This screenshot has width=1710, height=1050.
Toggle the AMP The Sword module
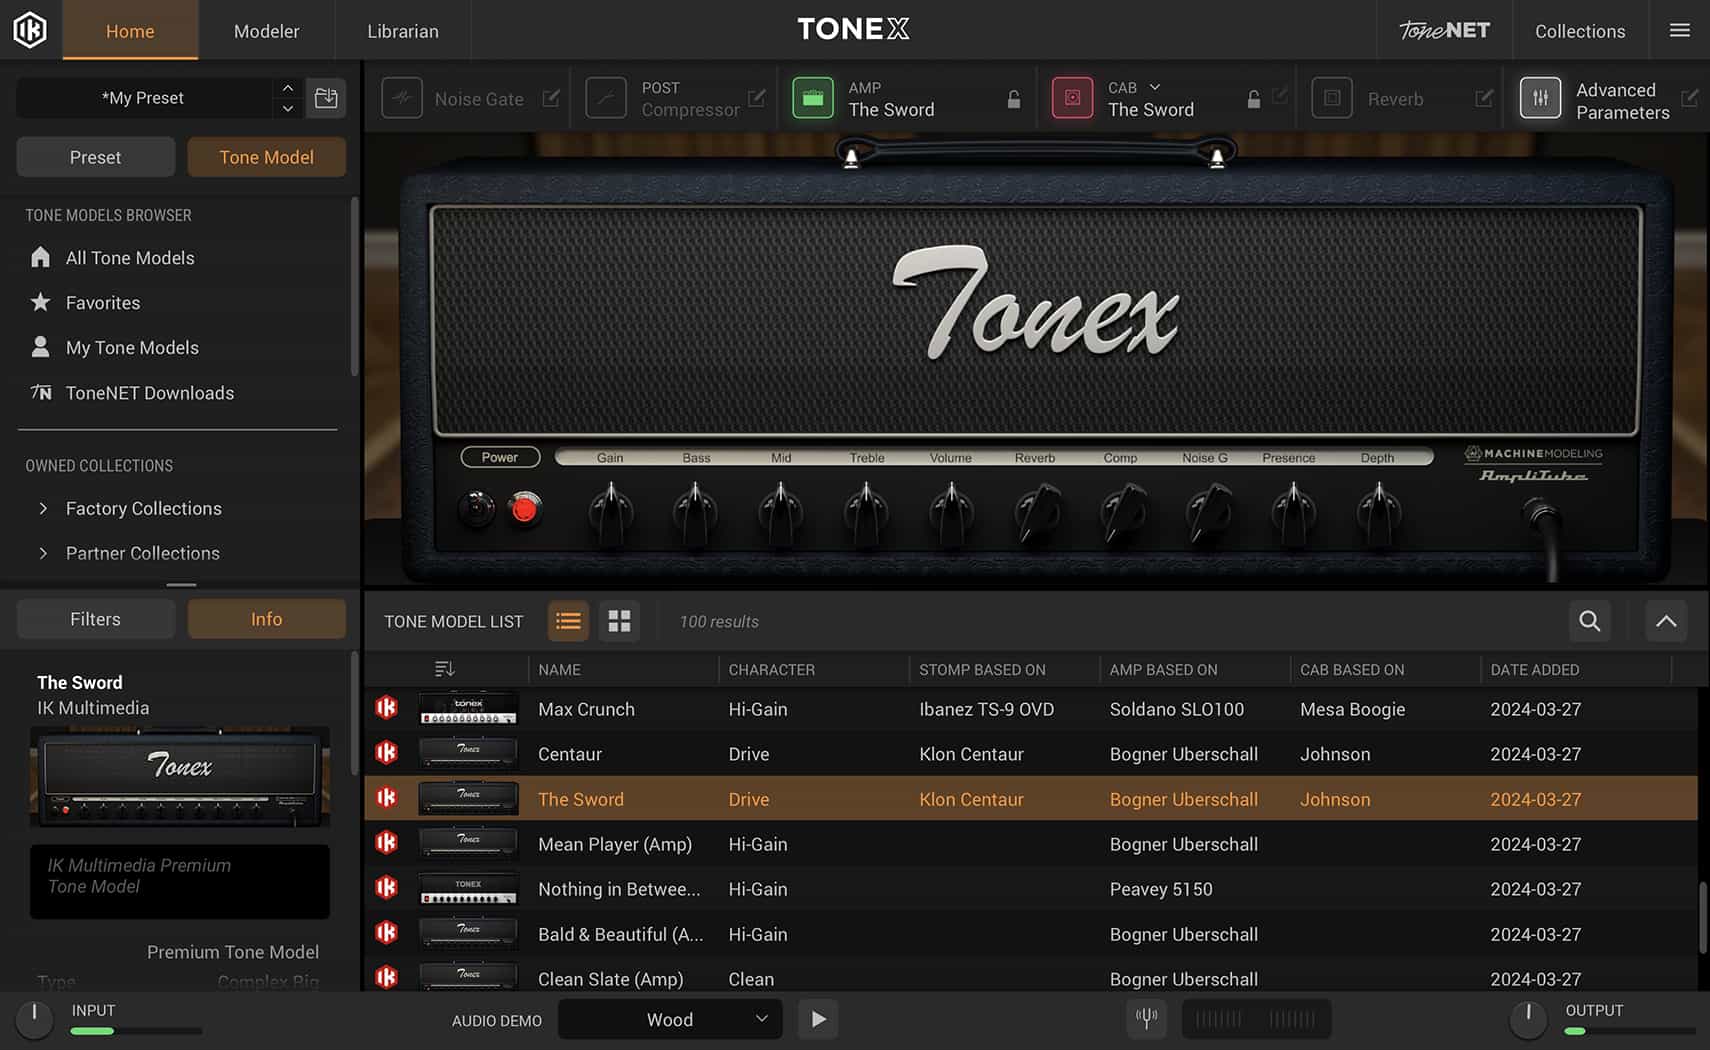click(x=813, y=98)
